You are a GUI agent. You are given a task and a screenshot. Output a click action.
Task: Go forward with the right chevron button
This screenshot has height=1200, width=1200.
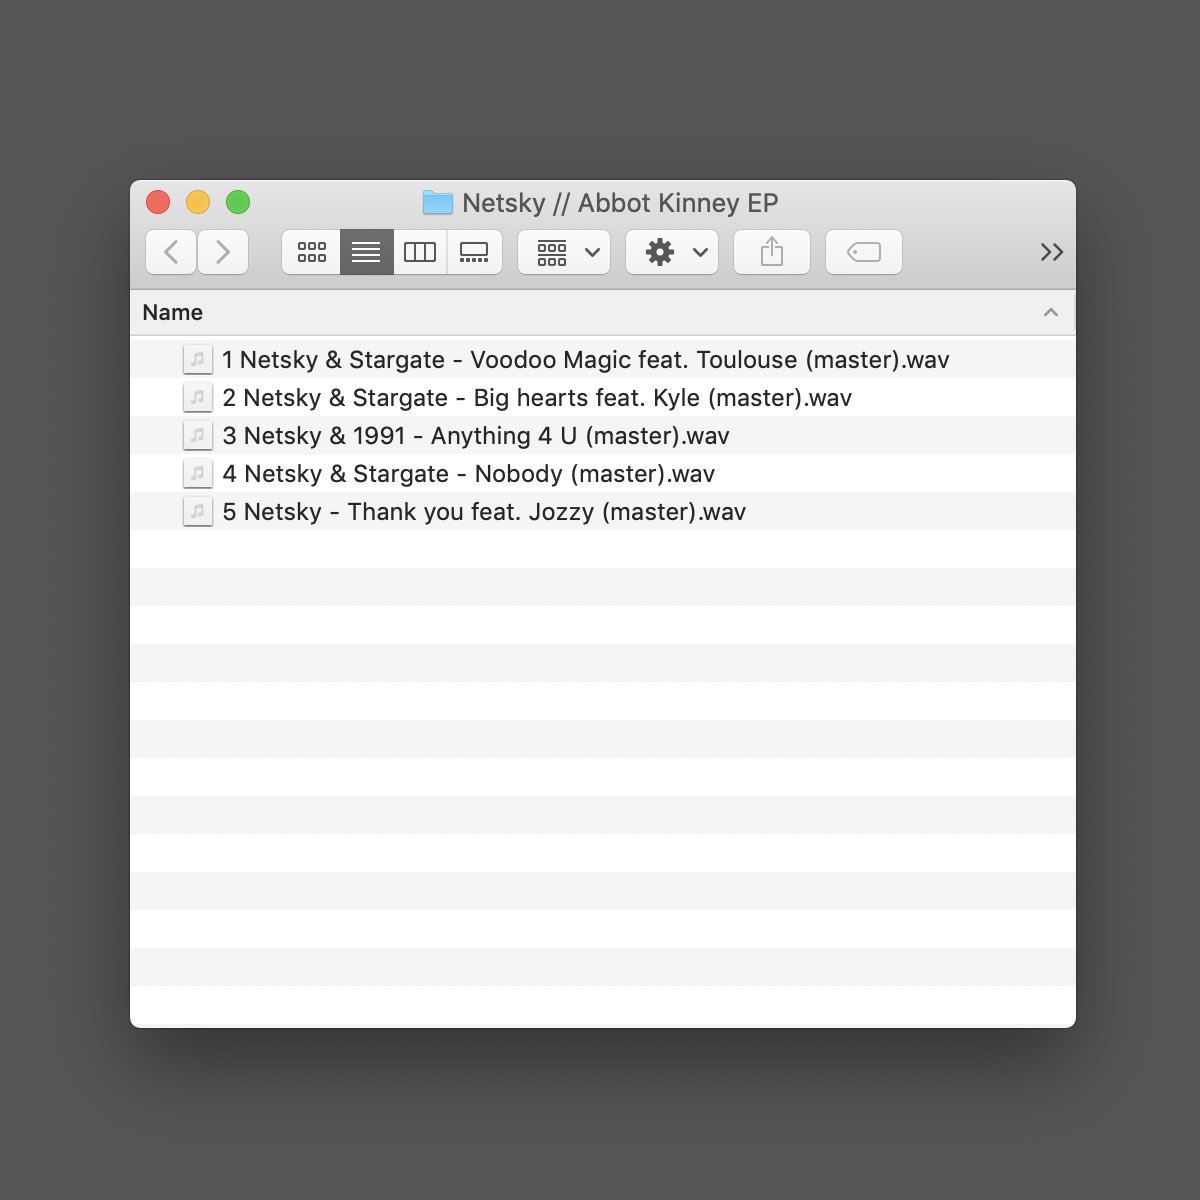pyautogui.click(x=223, y=252)
